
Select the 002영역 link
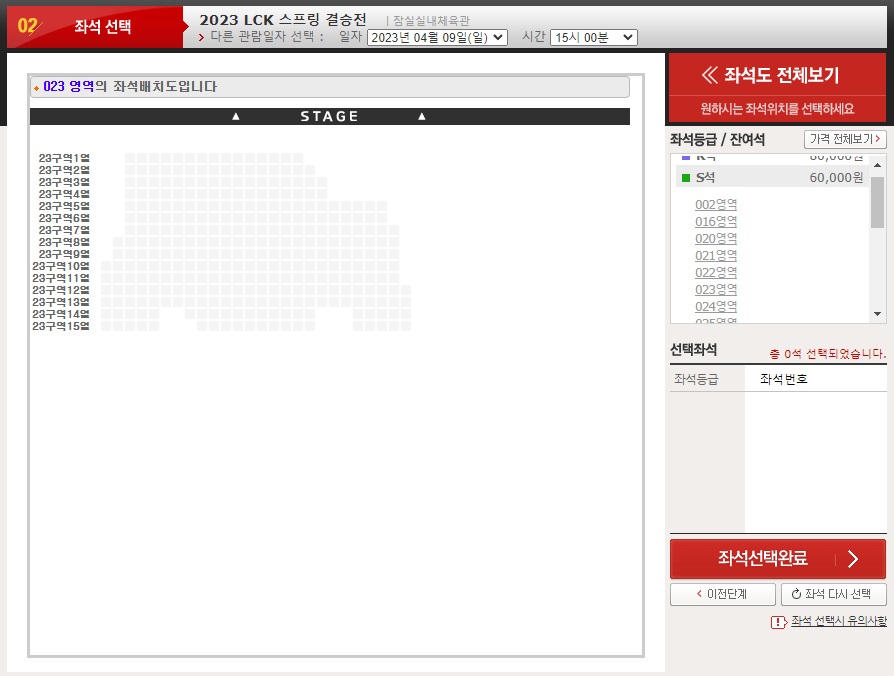716,205
